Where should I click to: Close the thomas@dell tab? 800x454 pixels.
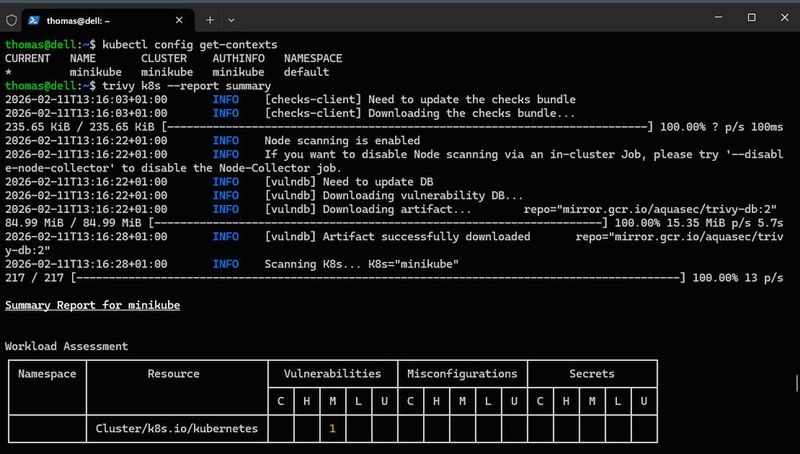coord(179,20)
